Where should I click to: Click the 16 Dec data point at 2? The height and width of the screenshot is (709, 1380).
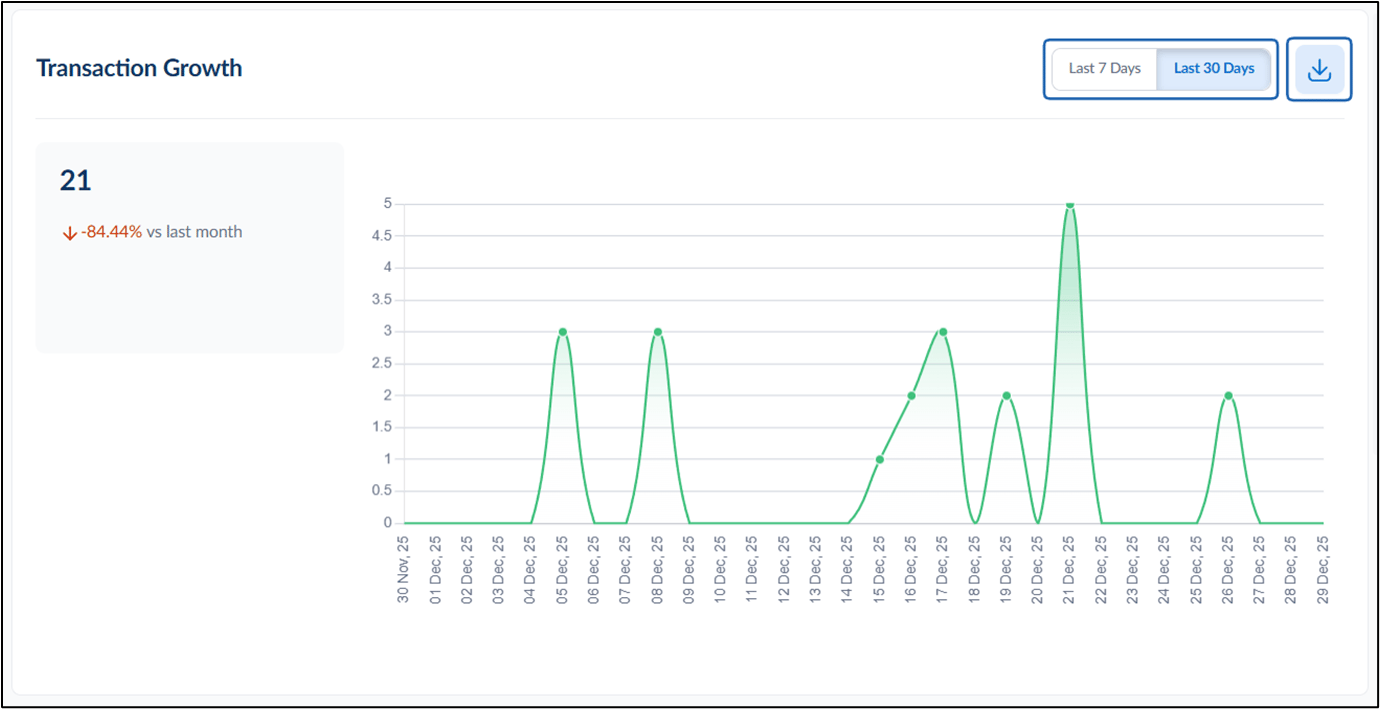pyautogui.click(x=911, y=396)
